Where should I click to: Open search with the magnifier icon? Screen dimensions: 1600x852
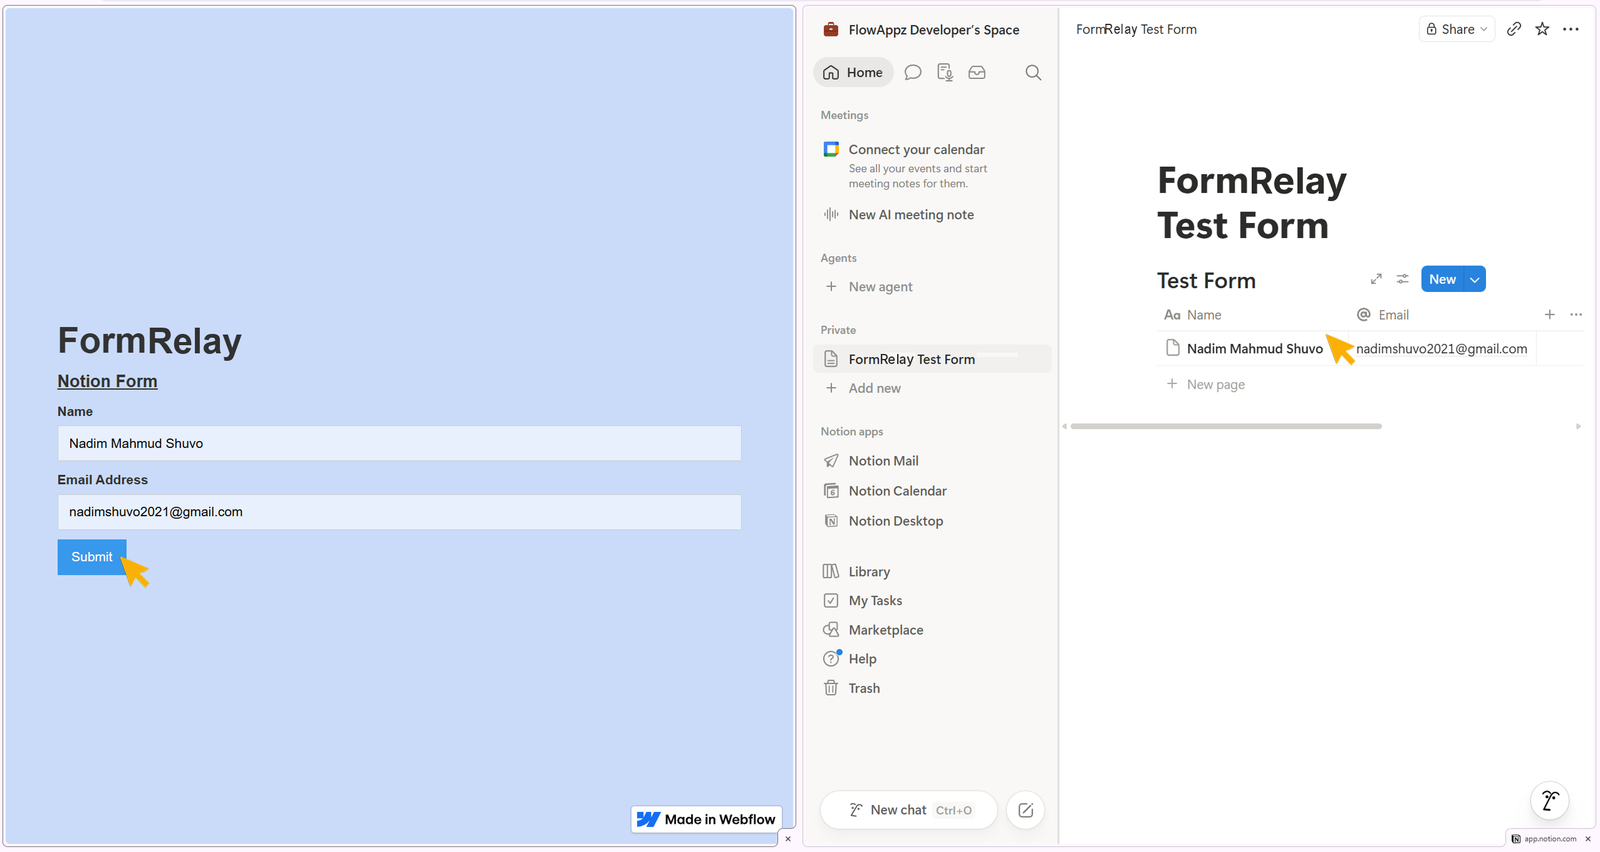[1033, 72]
